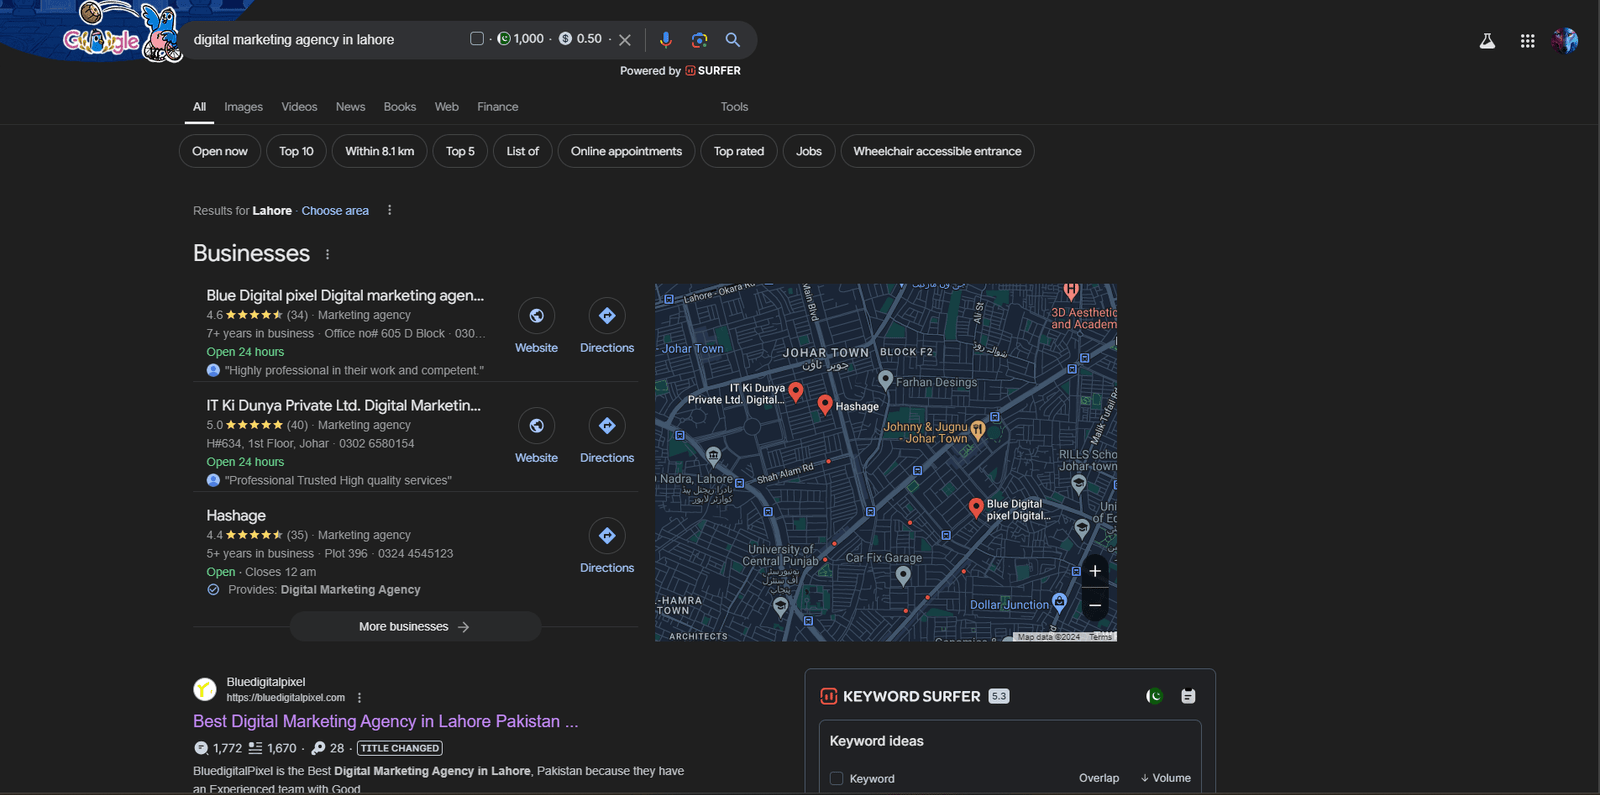Open the Google account profile avatar
The image size is (1600, 795).
tap(1565, 41)
